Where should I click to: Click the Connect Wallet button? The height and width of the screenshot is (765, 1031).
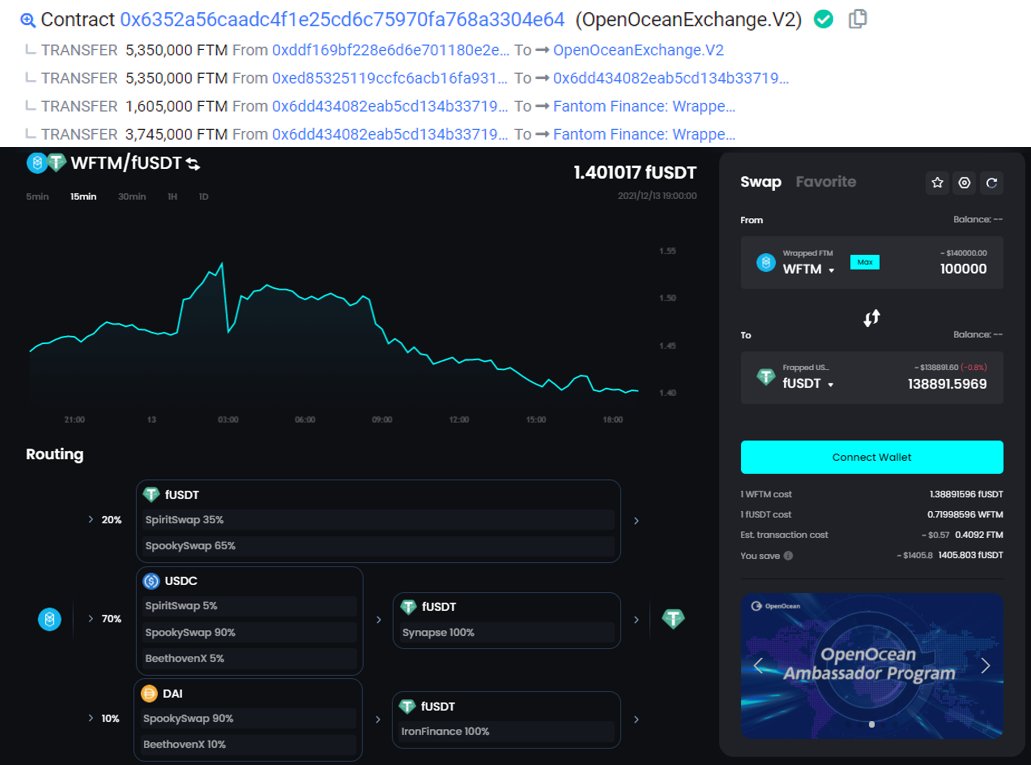click(x=872, y=457)
